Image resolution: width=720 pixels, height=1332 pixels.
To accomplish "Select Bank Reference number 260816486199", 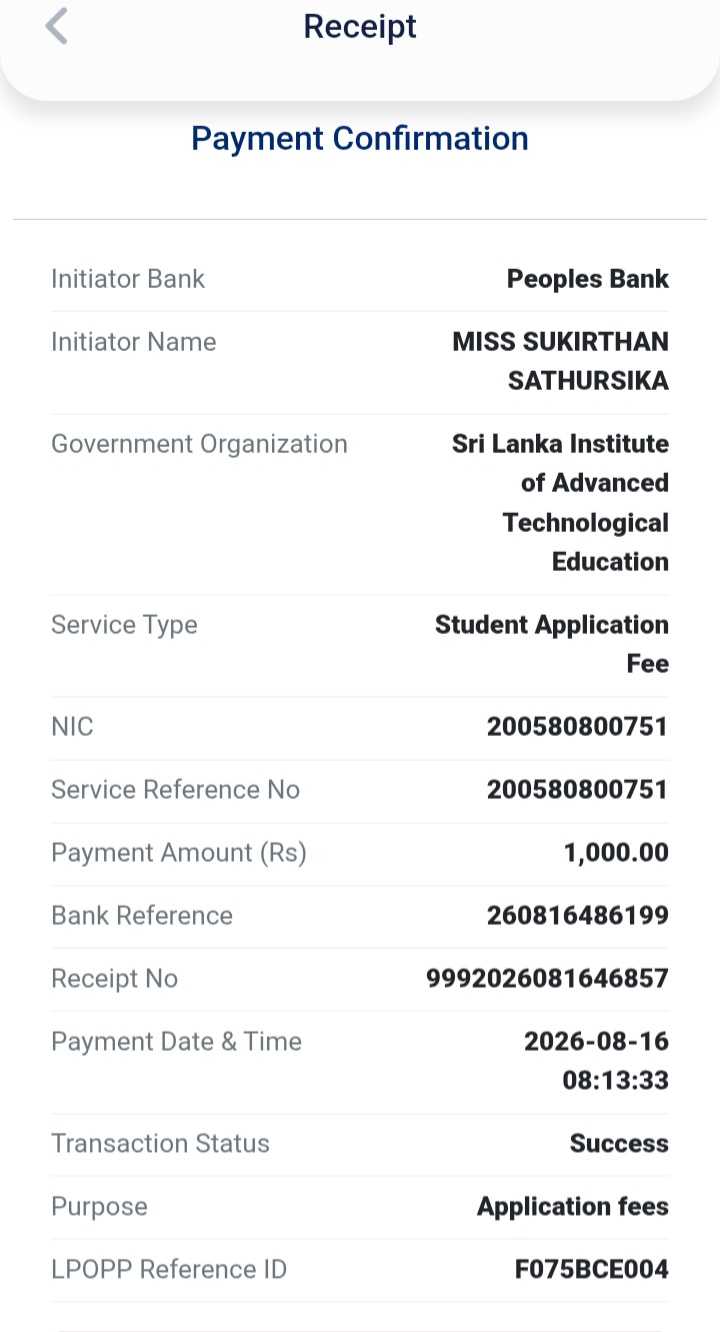I will click(x=577, y=916).
